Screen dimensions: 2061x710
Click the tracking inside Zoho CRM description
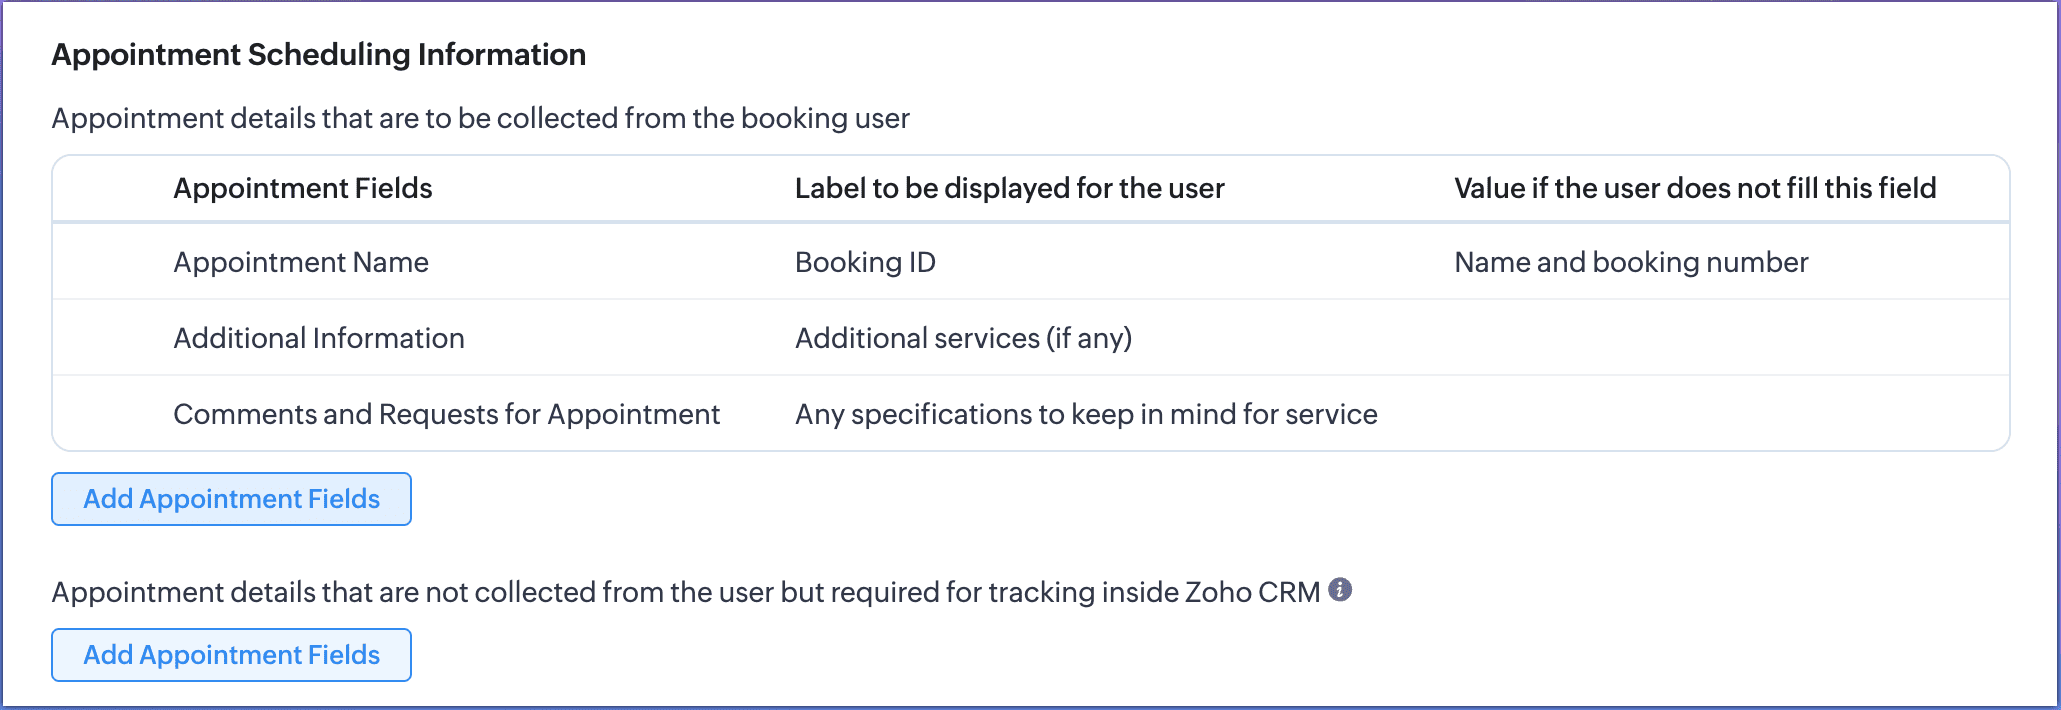[686, 592]
